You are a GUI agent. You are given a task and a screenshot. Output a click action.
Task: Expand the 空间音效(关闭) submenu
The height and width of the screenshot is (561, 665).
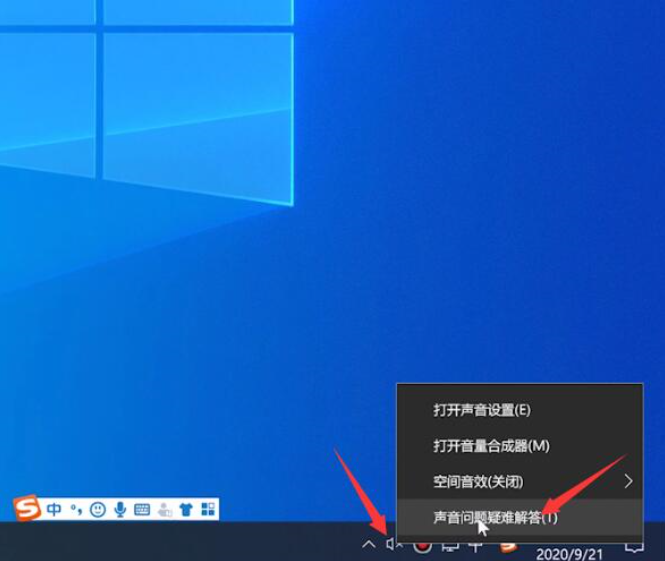point(520,481)
